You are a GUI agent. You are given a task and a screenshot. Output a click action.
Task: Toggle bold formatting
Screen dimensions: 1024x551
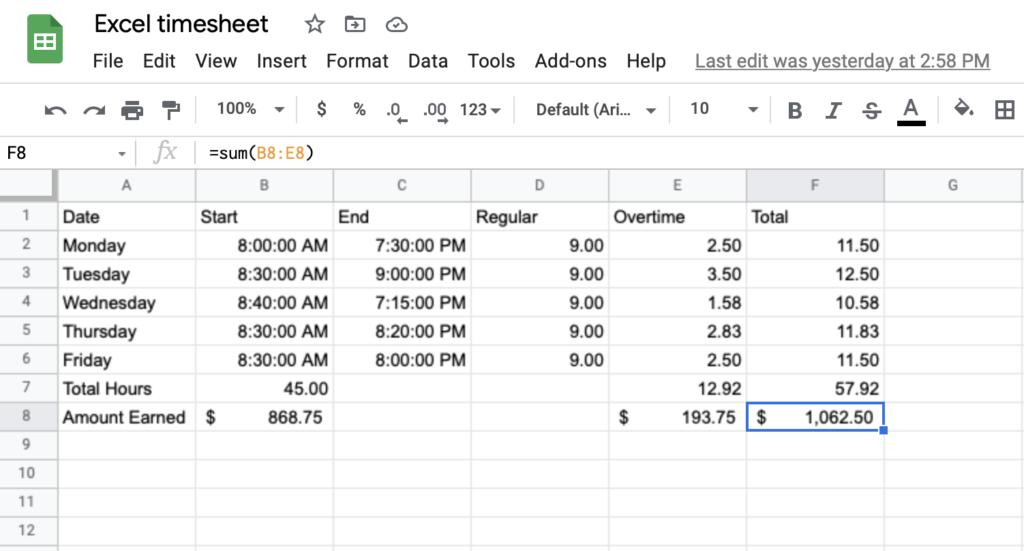[x=795, y=110]
